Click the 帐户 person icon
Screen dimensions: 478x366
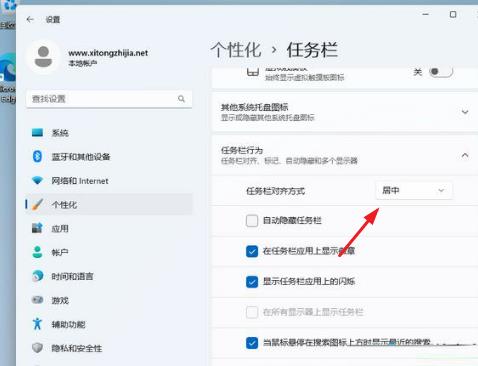point(37,252)
